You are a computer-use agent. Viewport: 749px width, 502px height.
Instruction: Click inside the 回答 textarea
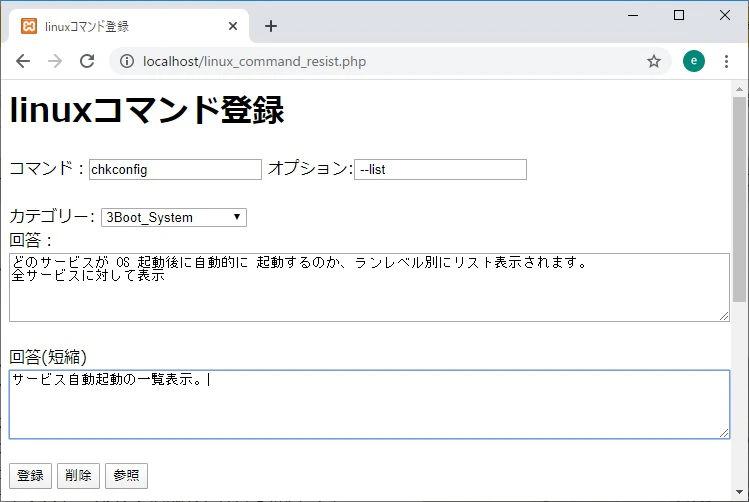pos(369,288)
